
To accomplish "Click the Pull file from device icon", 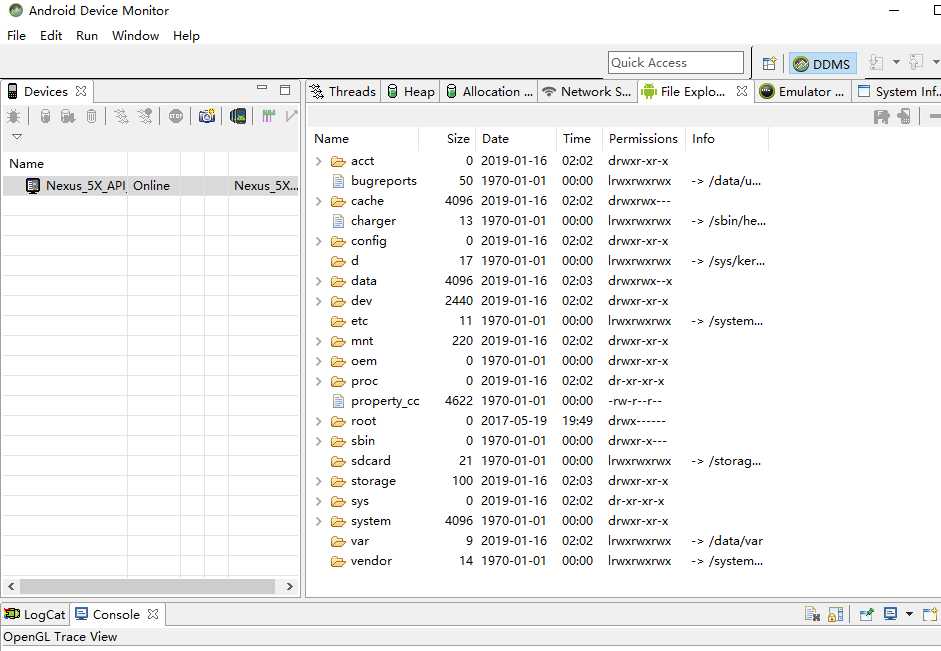I will tap(881, 116).
